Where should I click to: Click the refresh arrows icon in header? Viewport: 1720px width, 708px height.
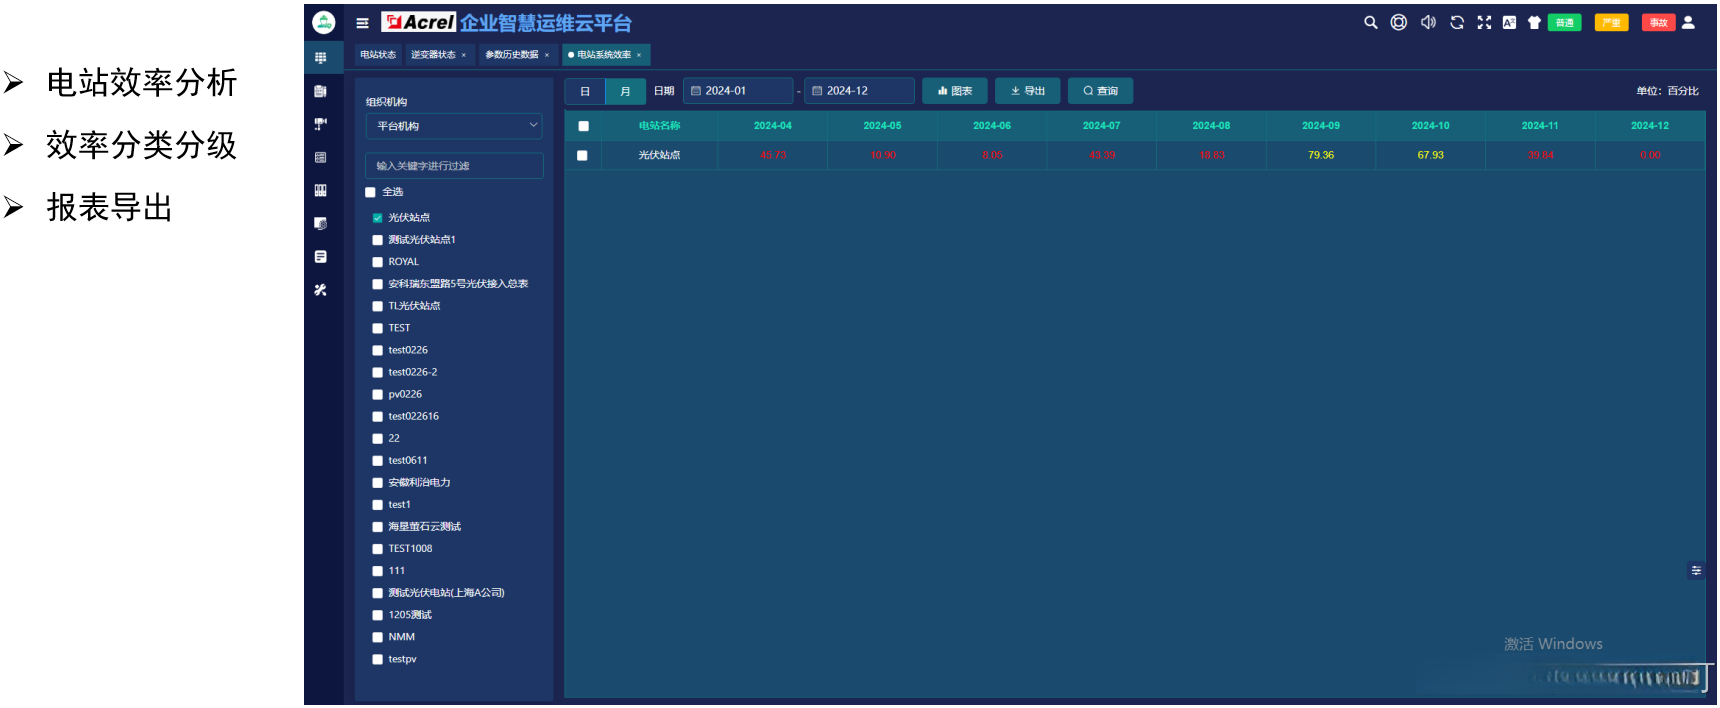(x=1457, y=22)
